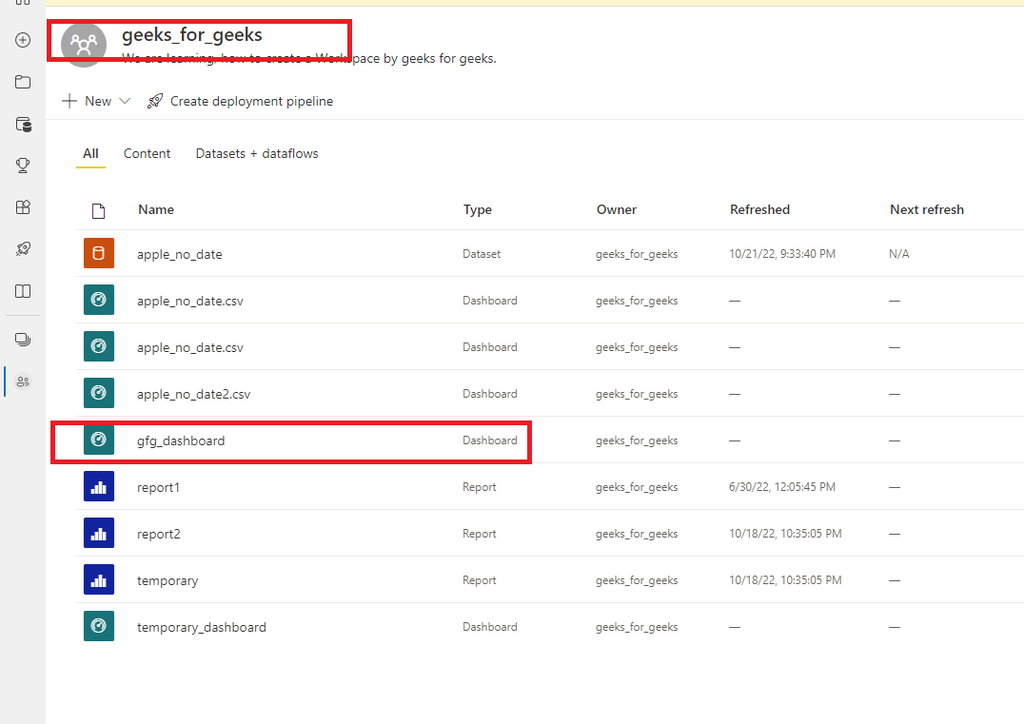Click the refreshed time 10/21/22, 9:33:40 PM
Screen dimensions: 1024x724
782,254
